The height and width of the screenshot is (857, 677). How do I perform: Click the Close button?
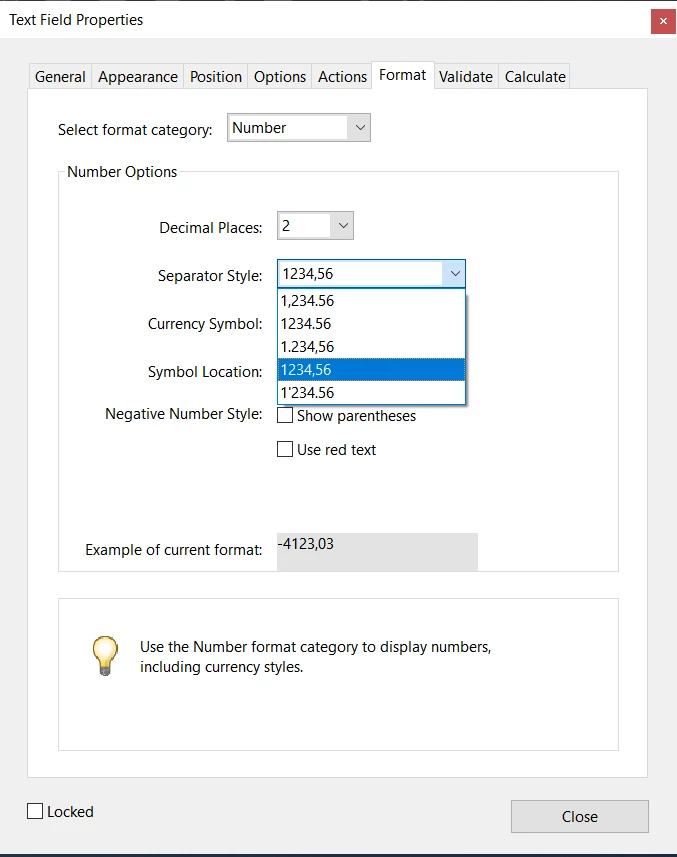pos(580,817)
